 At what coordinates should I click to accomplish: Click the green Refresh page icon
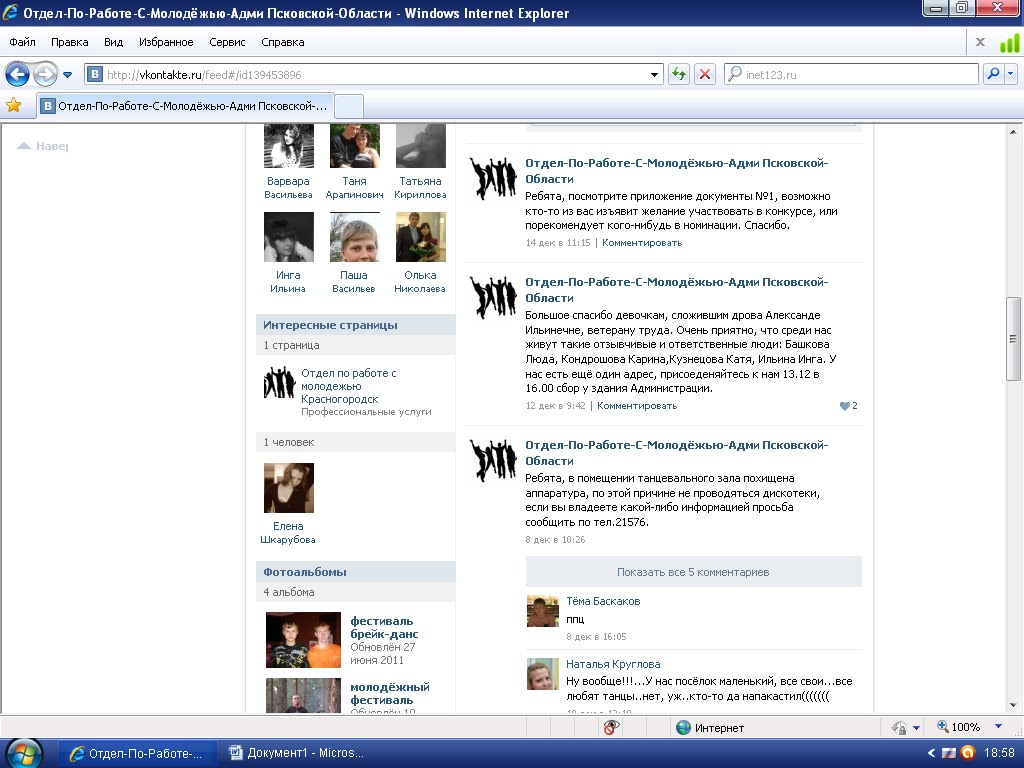(679, 74)
